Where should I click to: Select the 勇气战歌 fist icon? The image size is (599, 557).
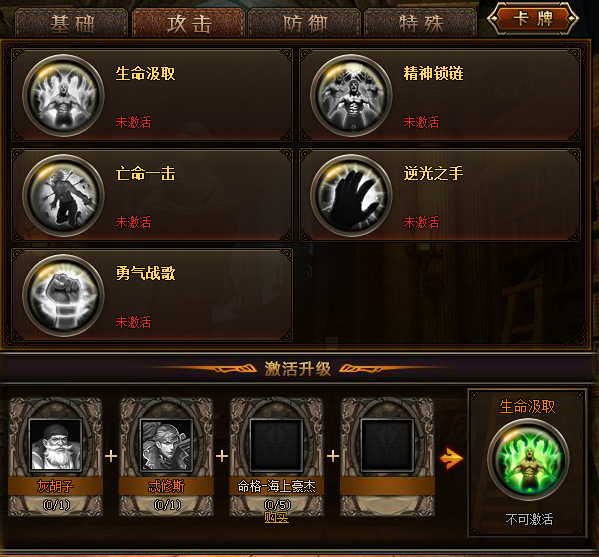(x=63, y=295)
